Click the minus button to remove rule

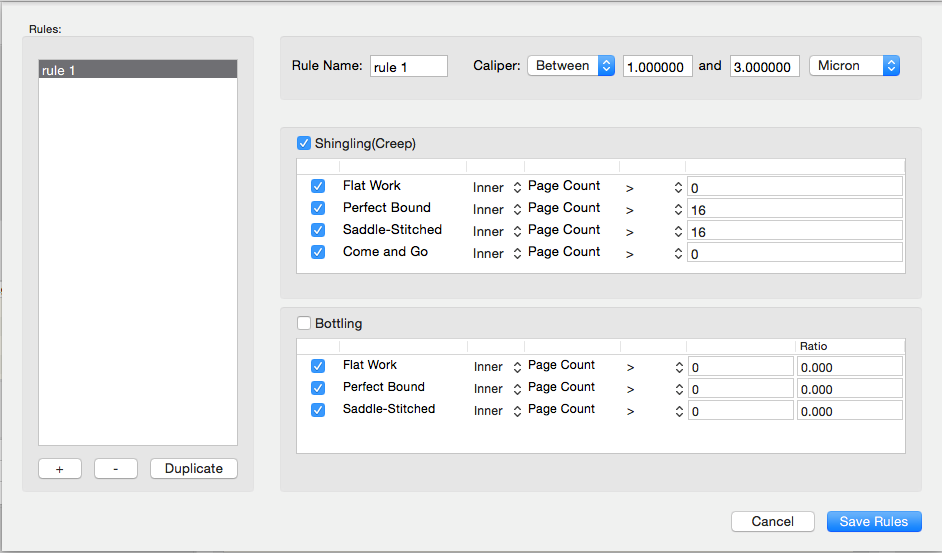tap(116, 469)
